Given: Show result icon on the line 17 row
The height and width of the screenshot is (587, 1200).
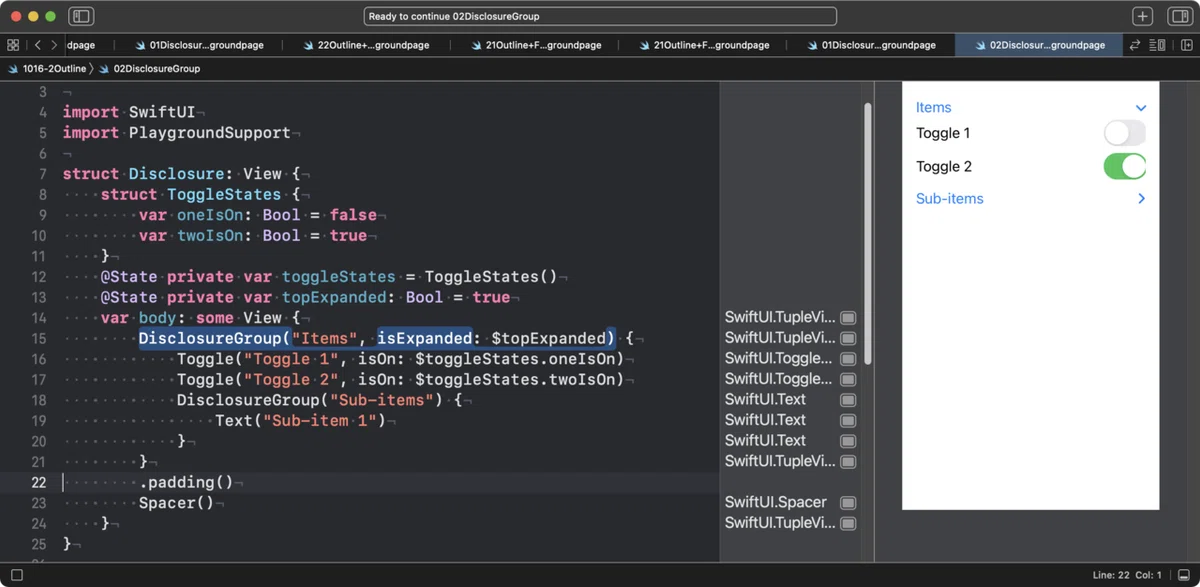Looking at the screenshot, I should tap(848, 379).
